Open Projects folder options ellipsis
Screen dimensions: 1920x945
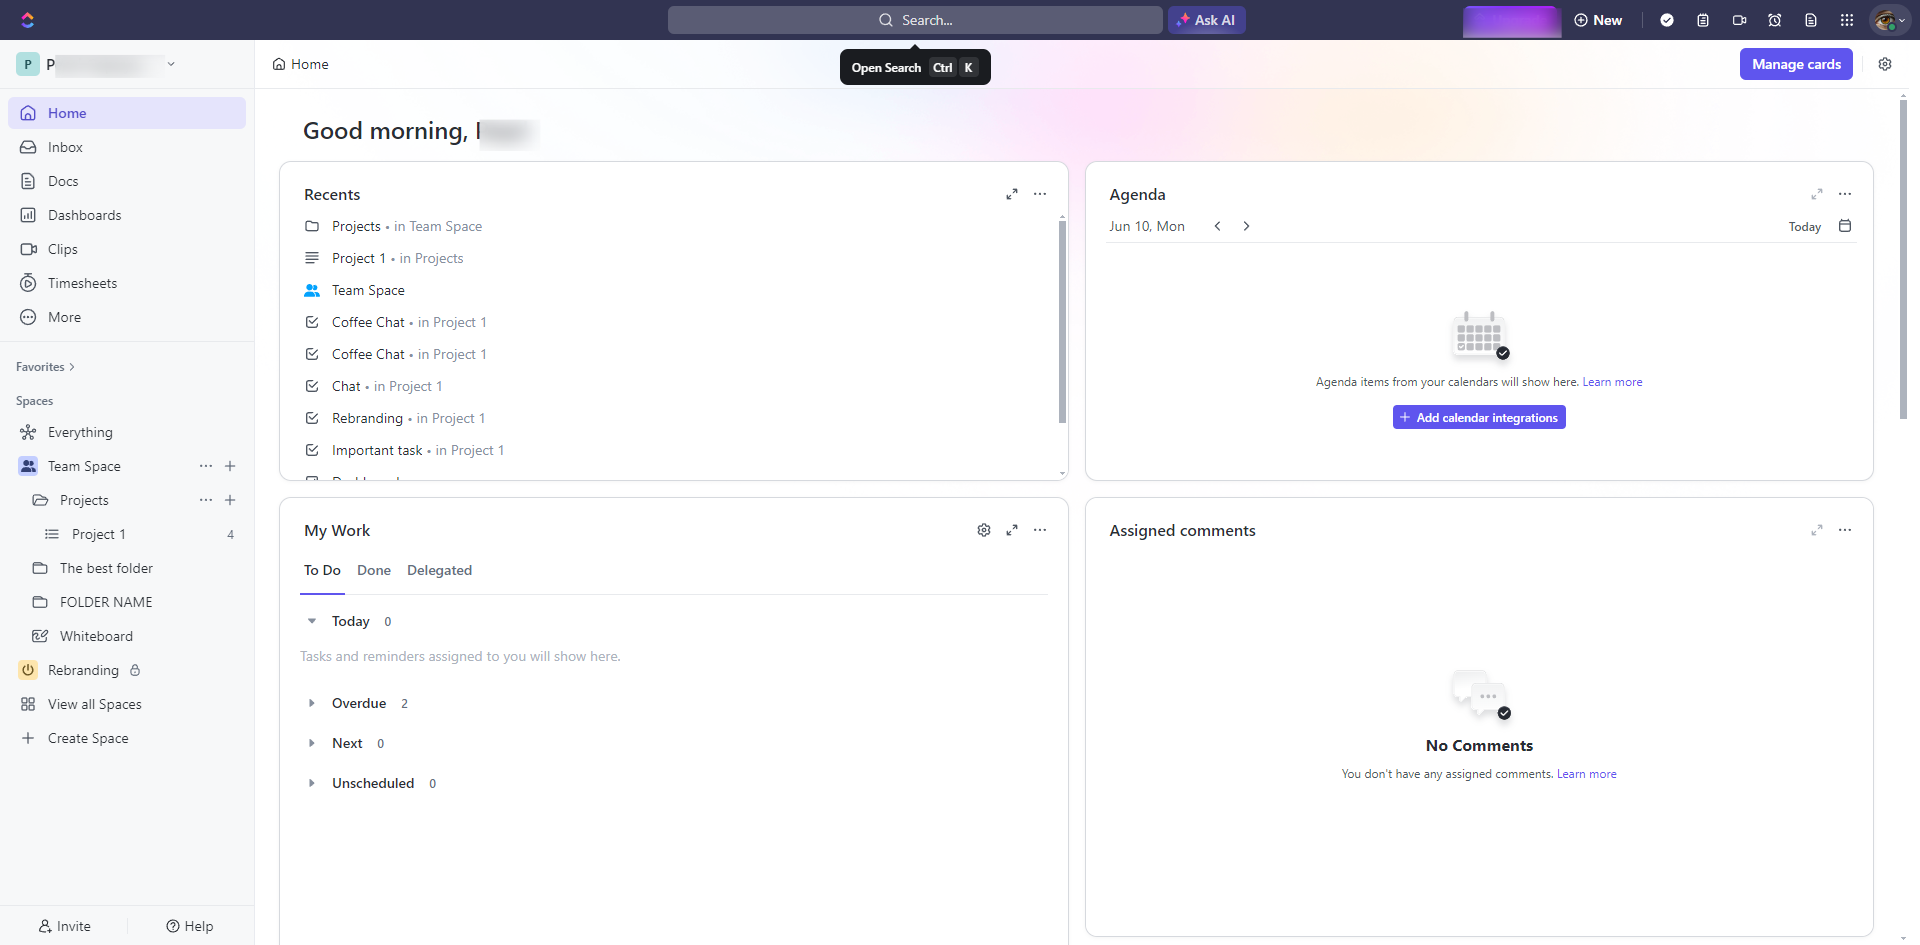206,500
